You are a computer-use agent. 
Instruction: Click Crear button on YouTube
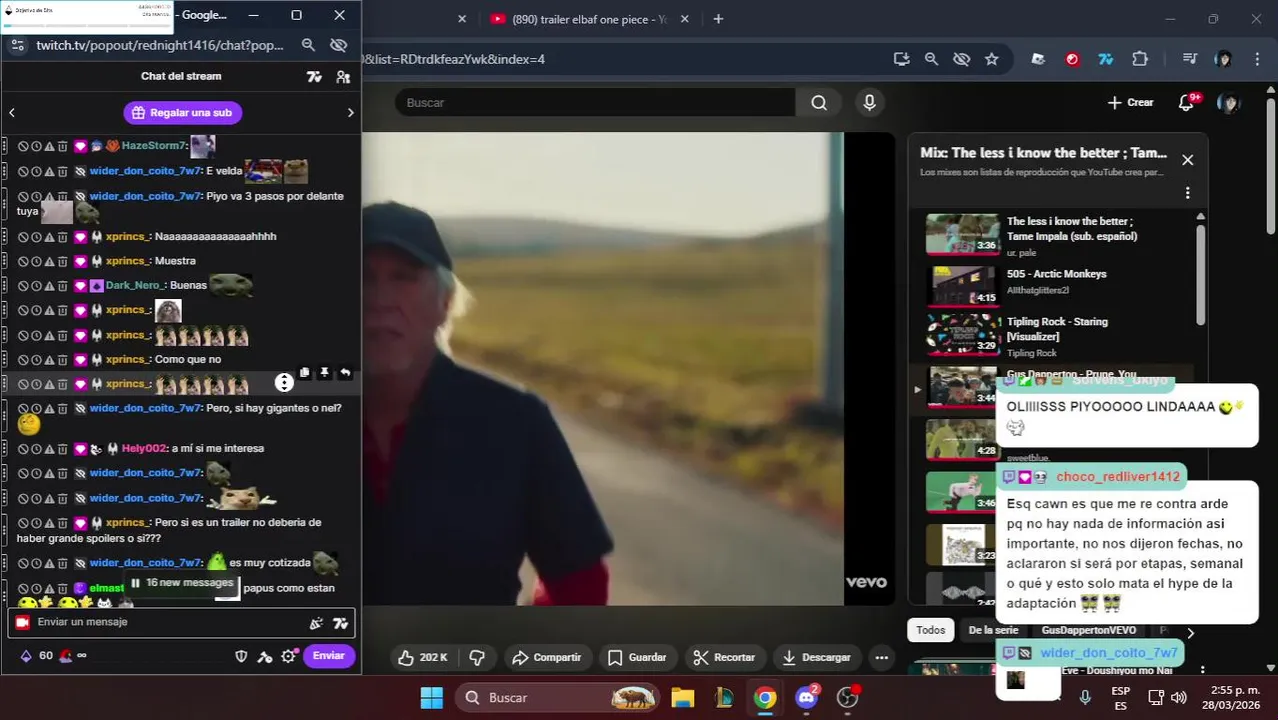click(1131, 102)
